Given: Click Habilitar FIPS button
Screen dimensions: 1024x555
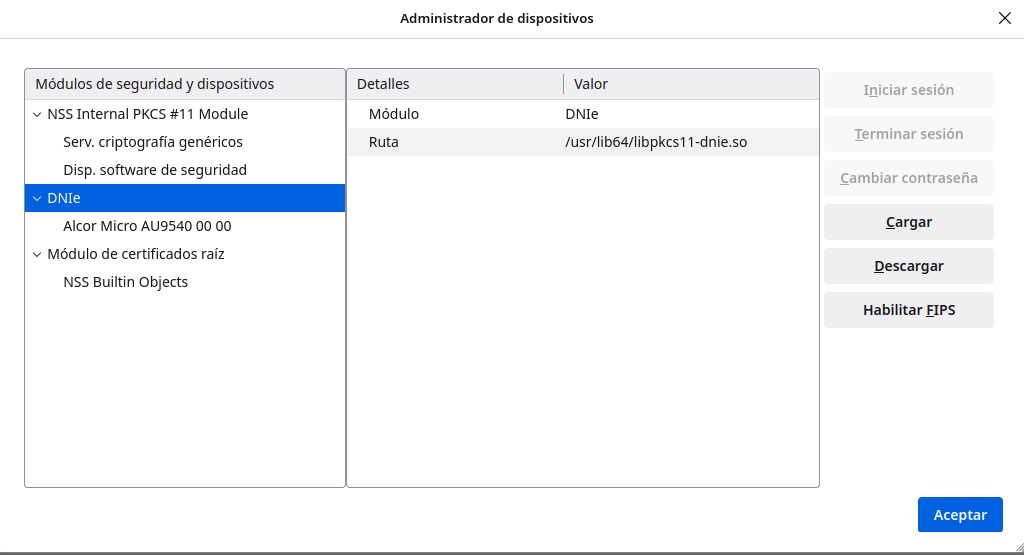Looking at the screenshot, I should pyautogui.click(x=908, y=310).
